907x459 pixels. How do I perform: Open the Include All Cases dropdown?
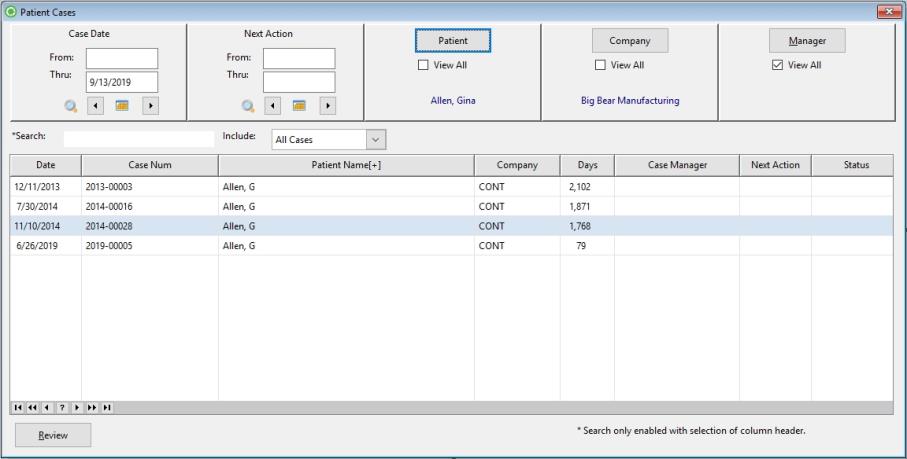point(375,139)
